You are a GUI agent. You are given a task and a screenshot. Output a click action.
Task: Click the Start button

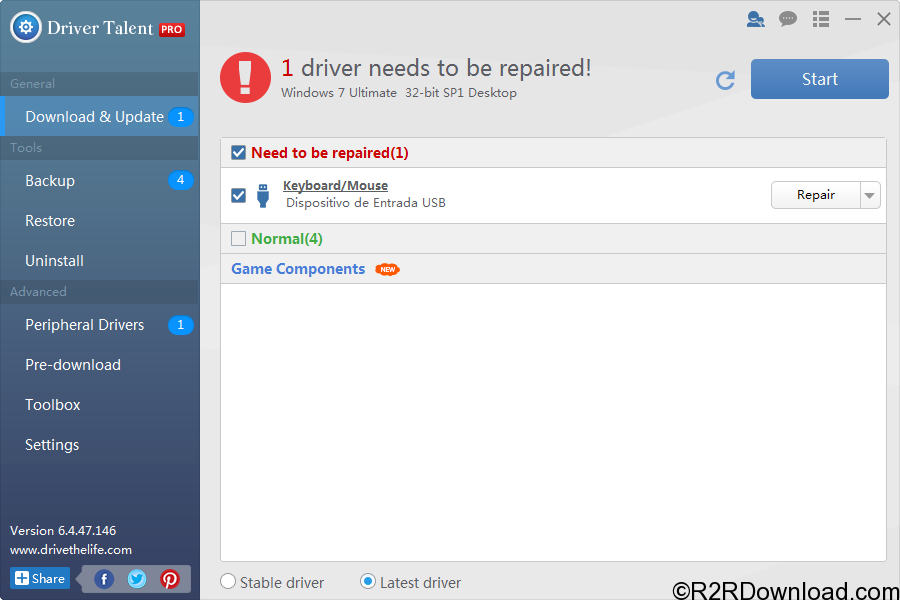(x=820, y=79)
